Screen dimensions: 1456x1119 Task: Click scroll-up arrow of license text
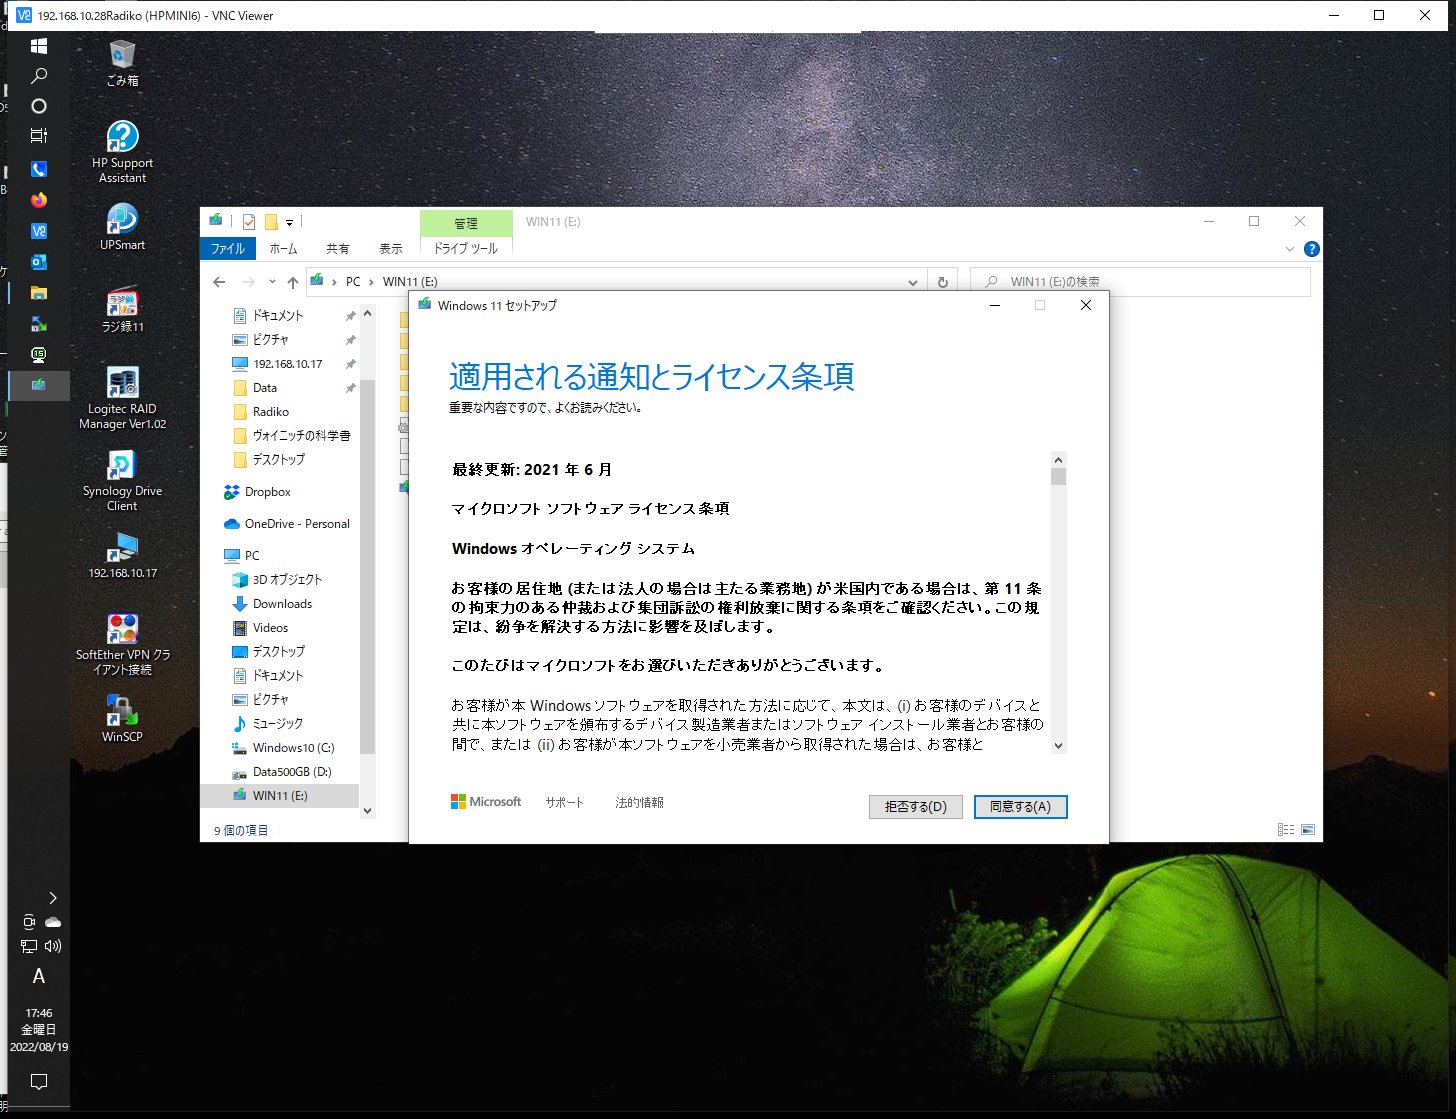pos(1058,460)
